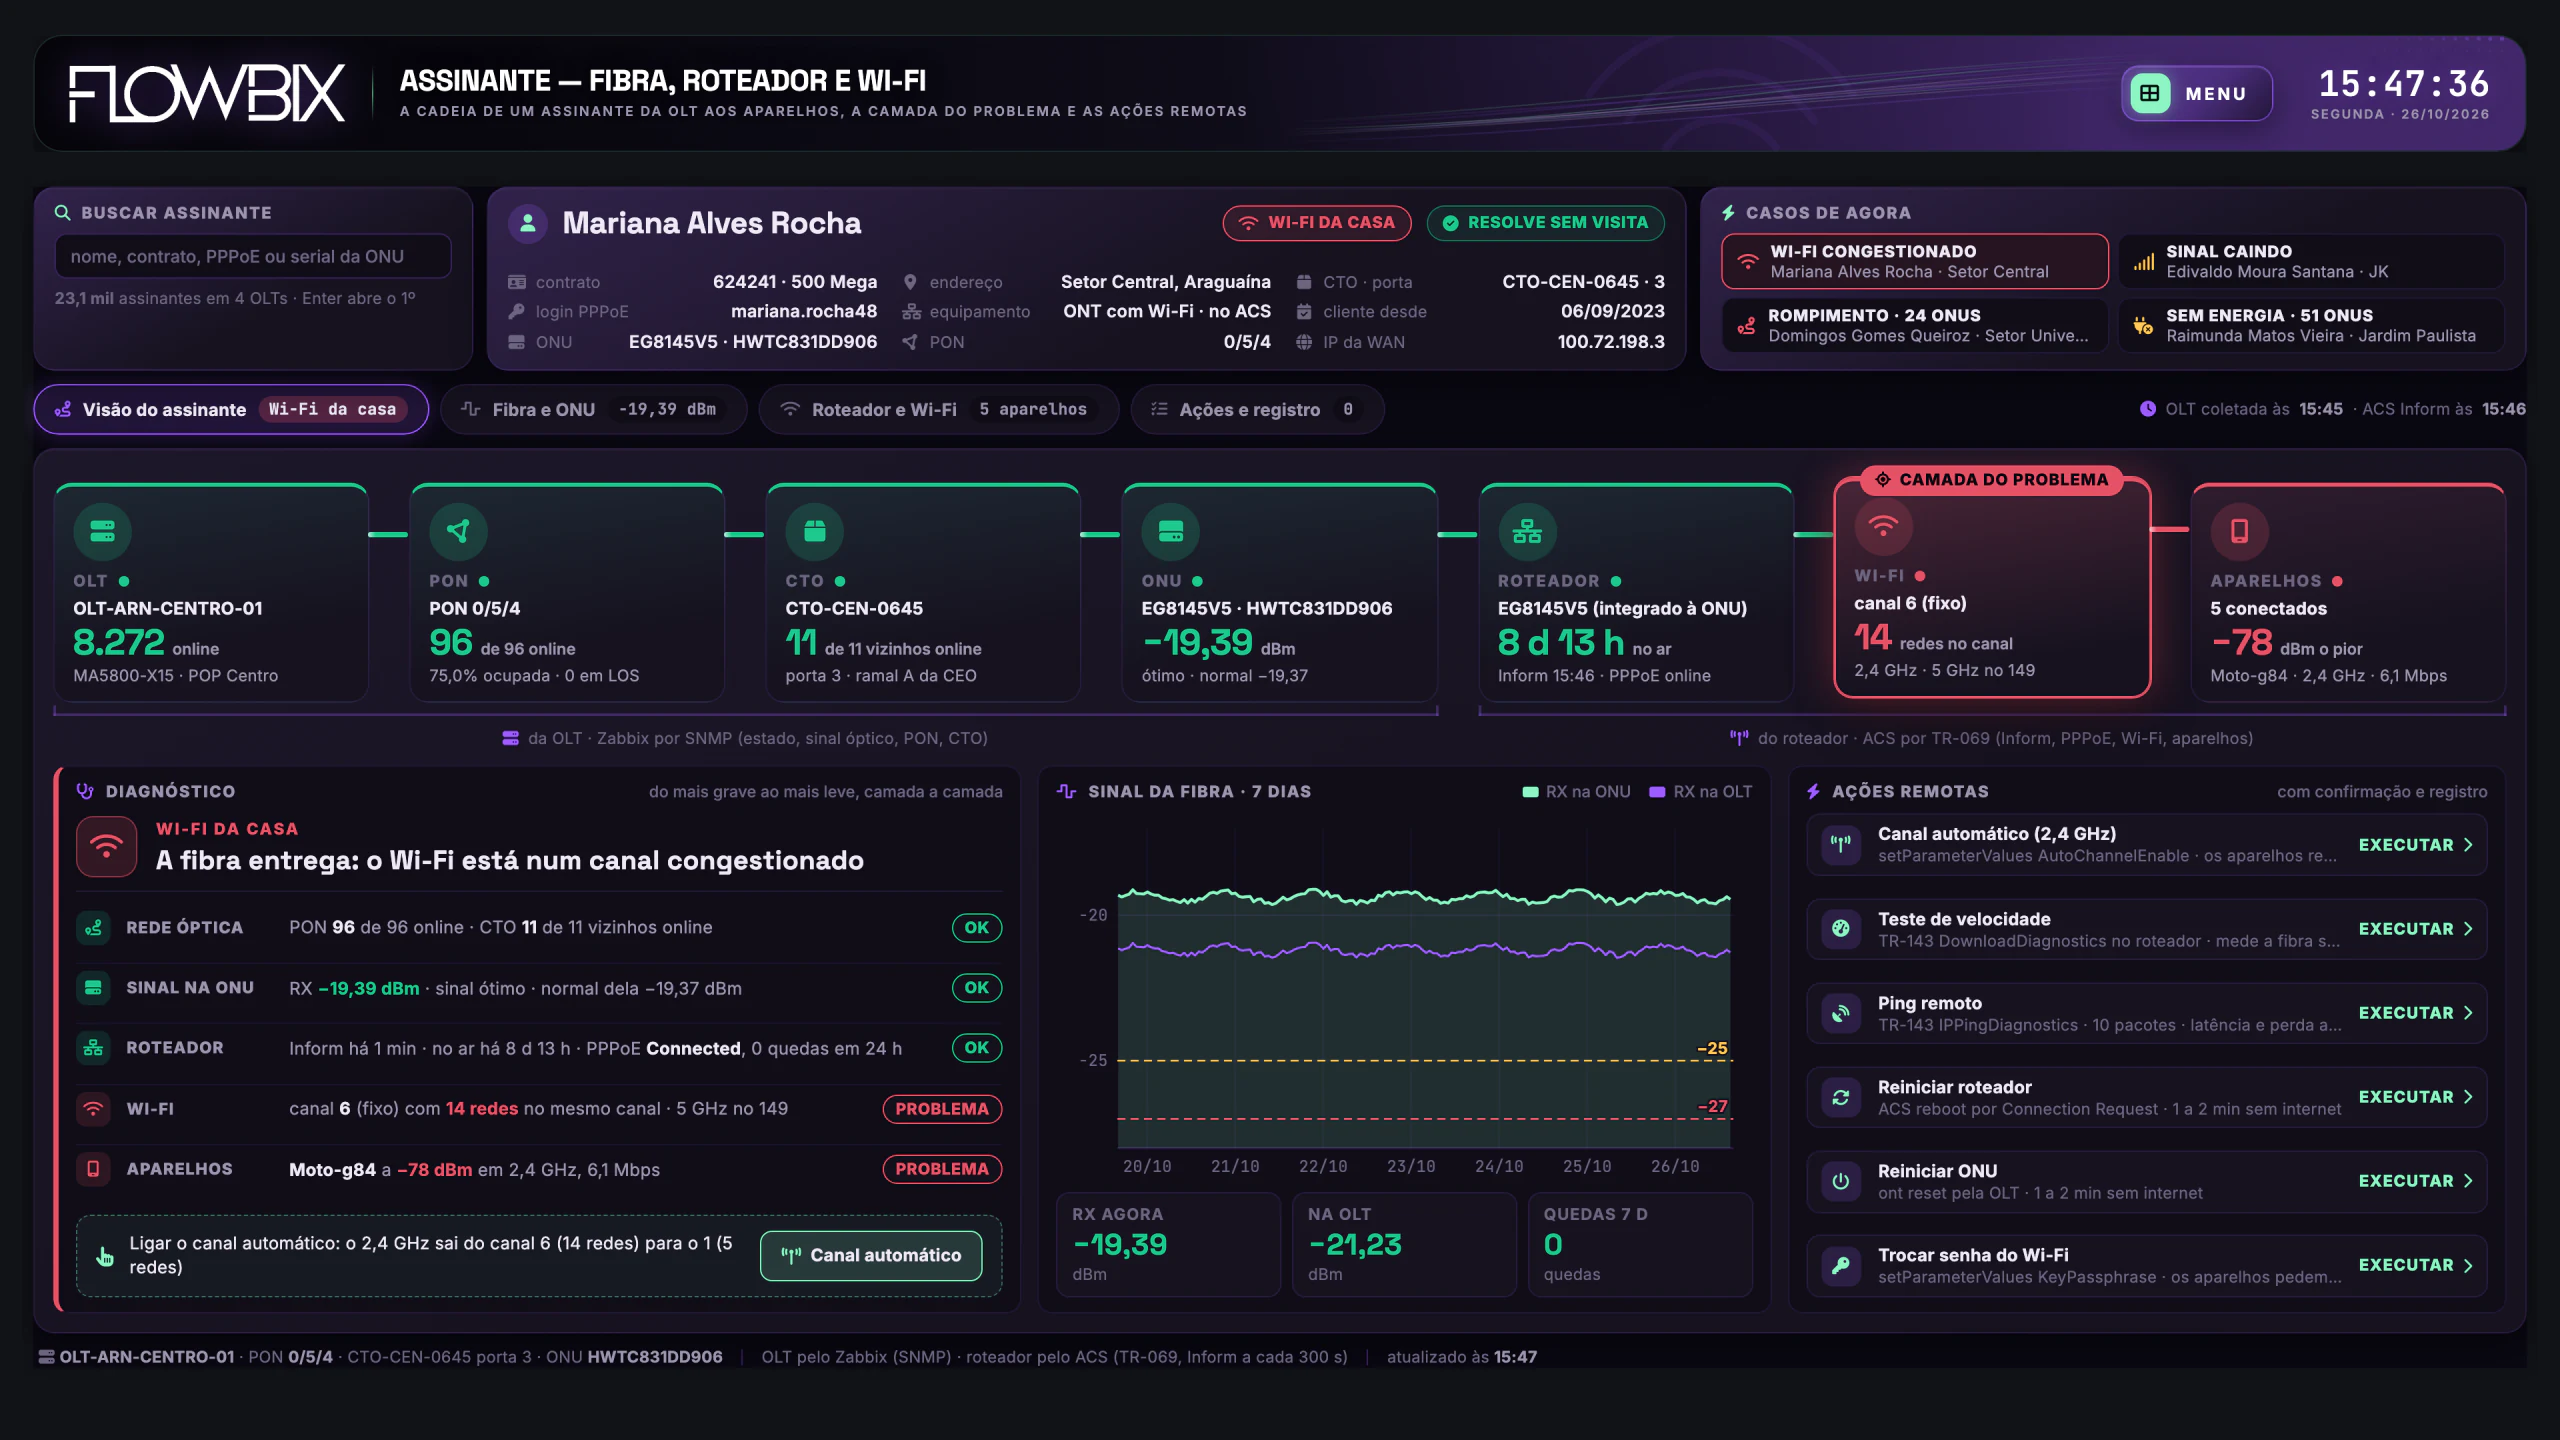
Task: Toggle the RX na OLT legend entry
Action: [1700, 792]
